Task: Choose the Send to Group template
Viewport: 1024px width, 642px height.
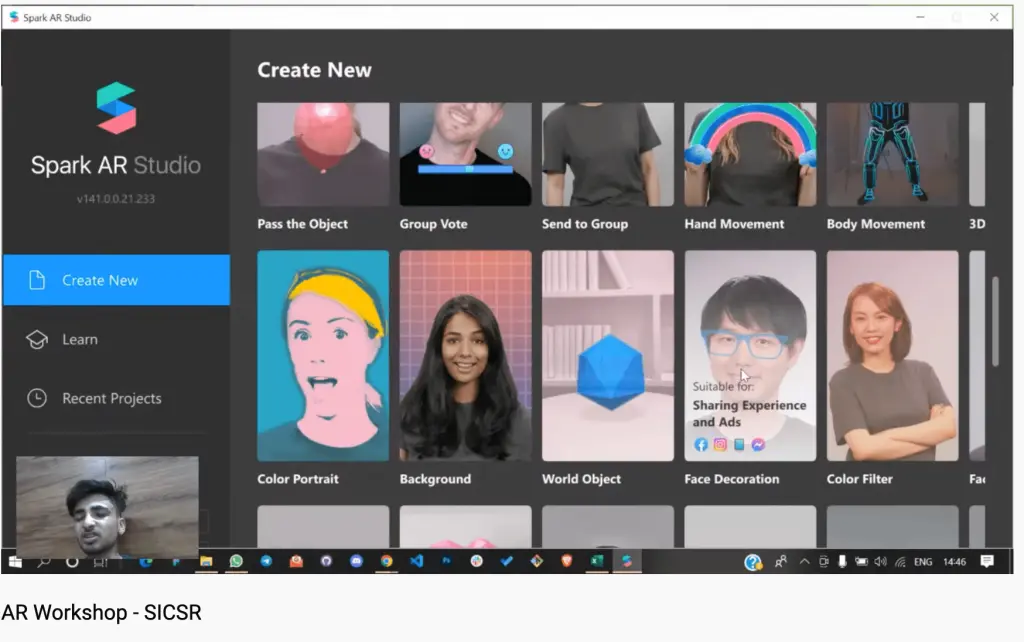Action: point(608,154)
